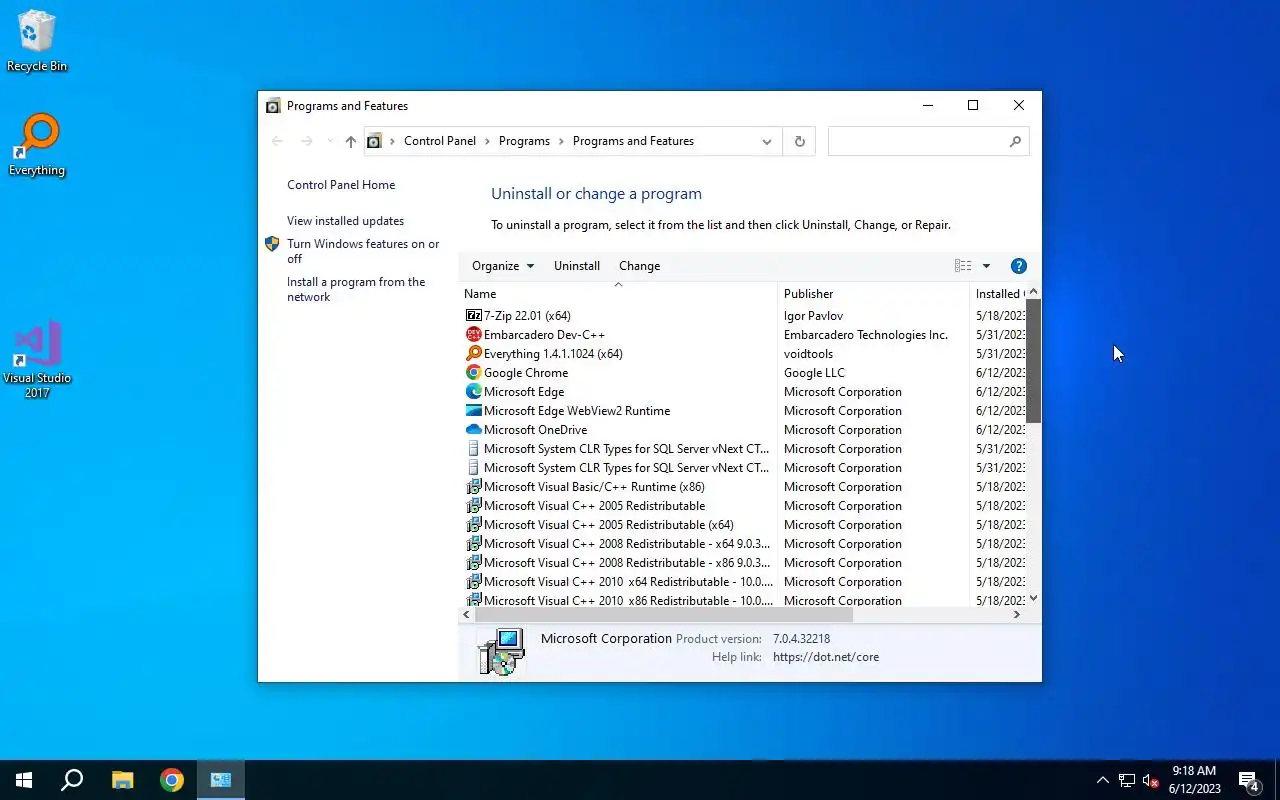Open taskbar search

(x=72, y=780)
